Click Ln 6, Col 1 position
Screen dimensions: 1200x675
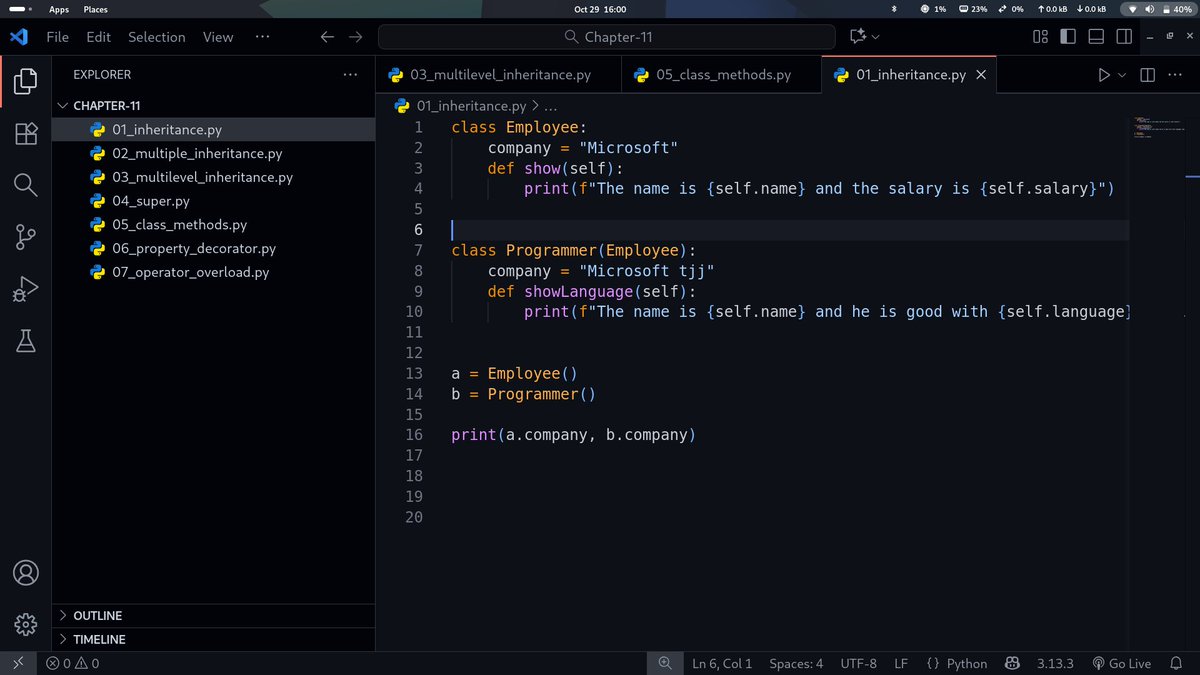(x=721, y=663)
